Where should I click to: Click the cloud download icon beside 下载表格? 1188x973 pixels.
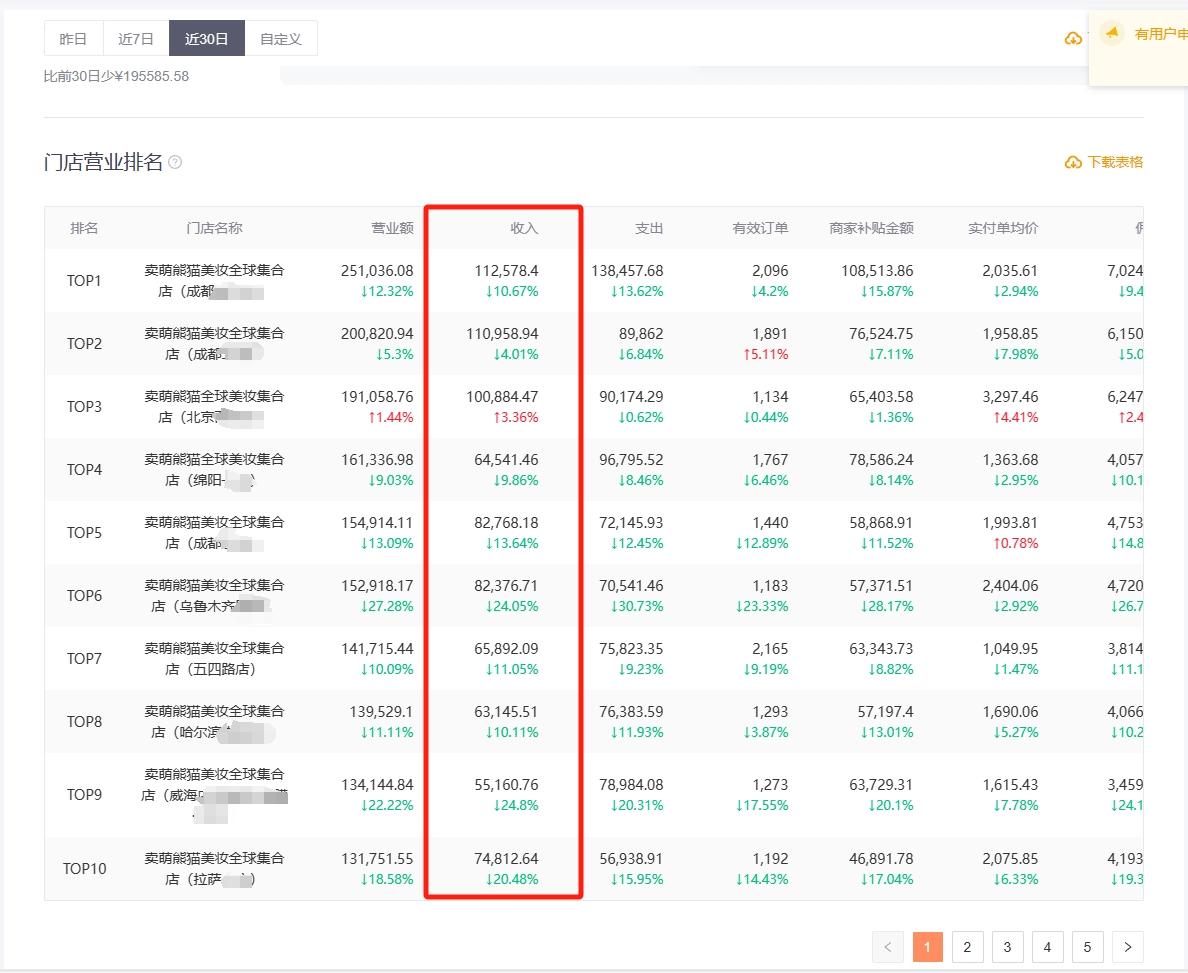(x=1070, y=161)
